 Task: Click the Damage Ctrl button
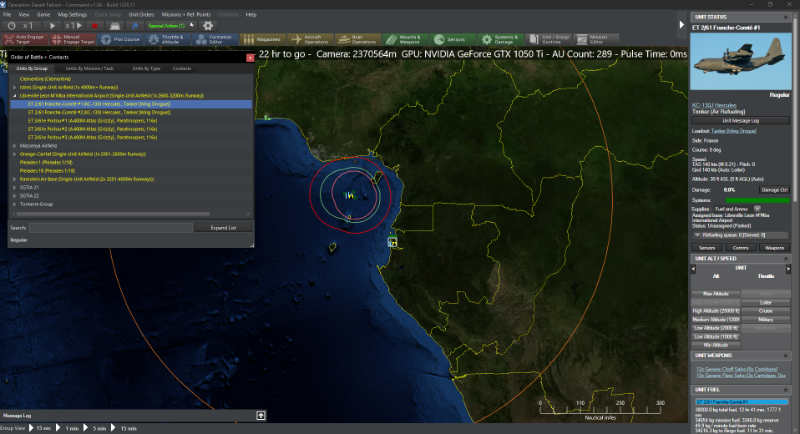point(774,190)
